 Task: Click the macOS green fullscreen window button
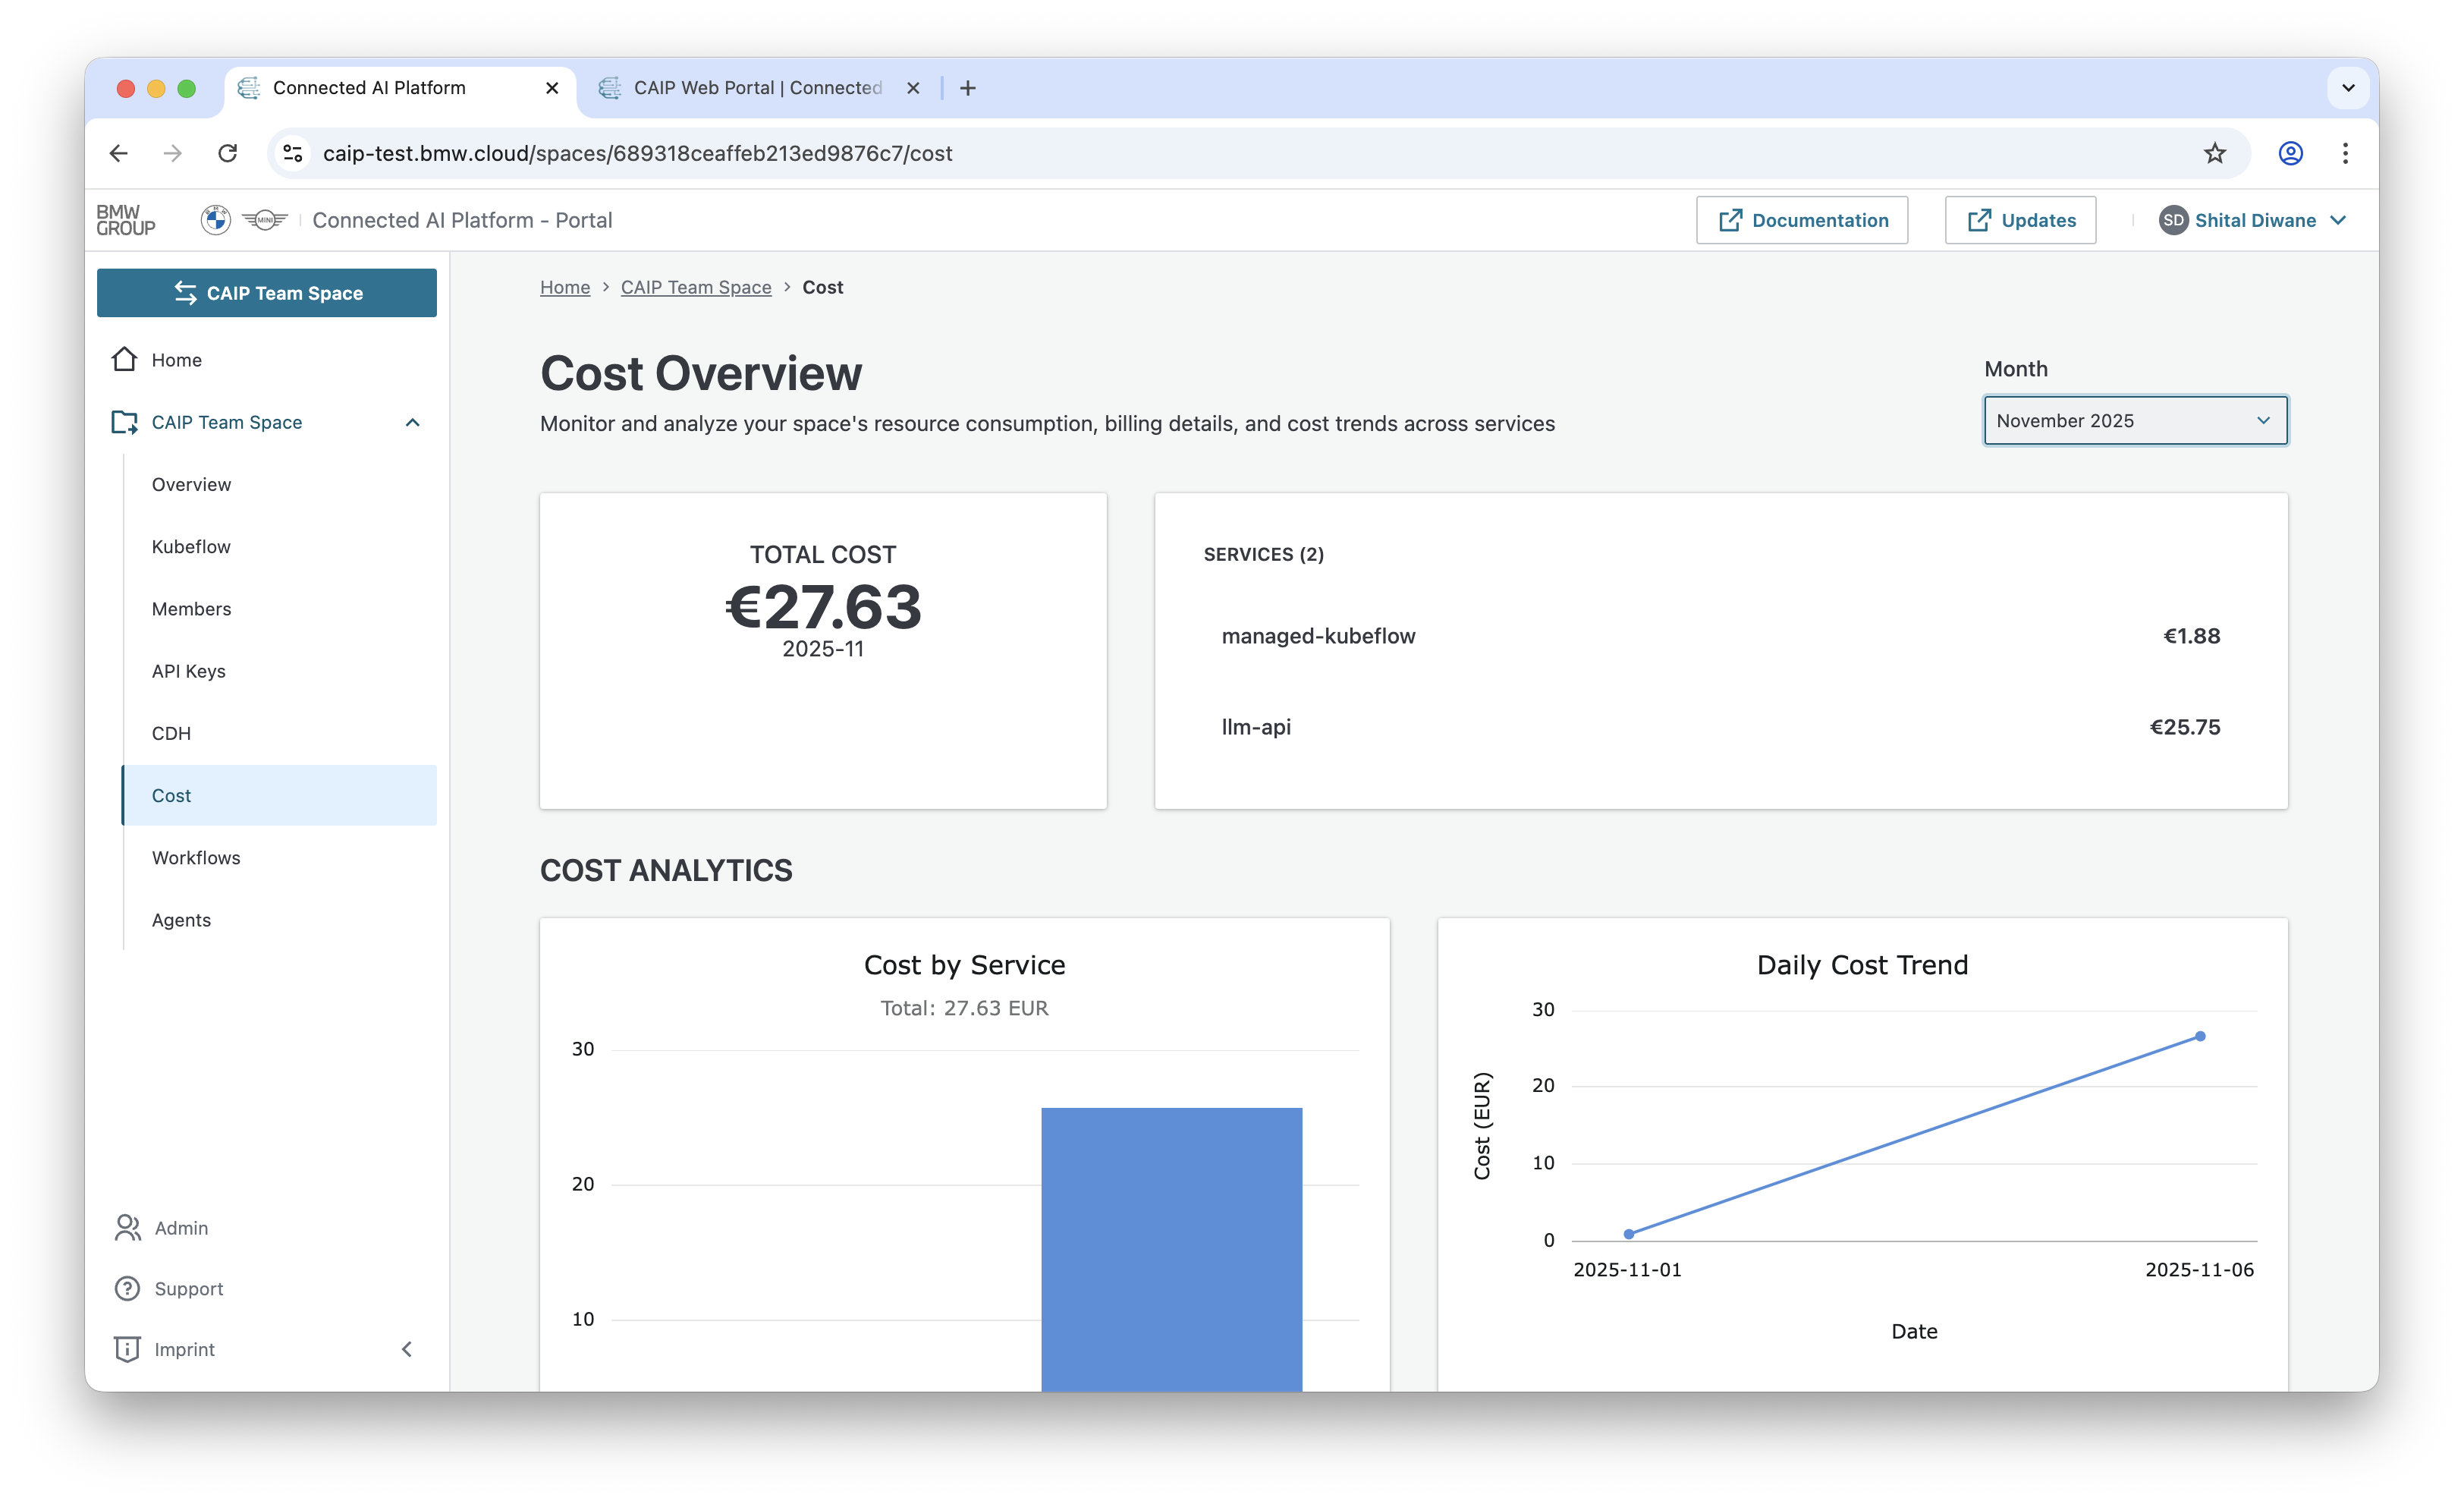[x=186, y=88]
